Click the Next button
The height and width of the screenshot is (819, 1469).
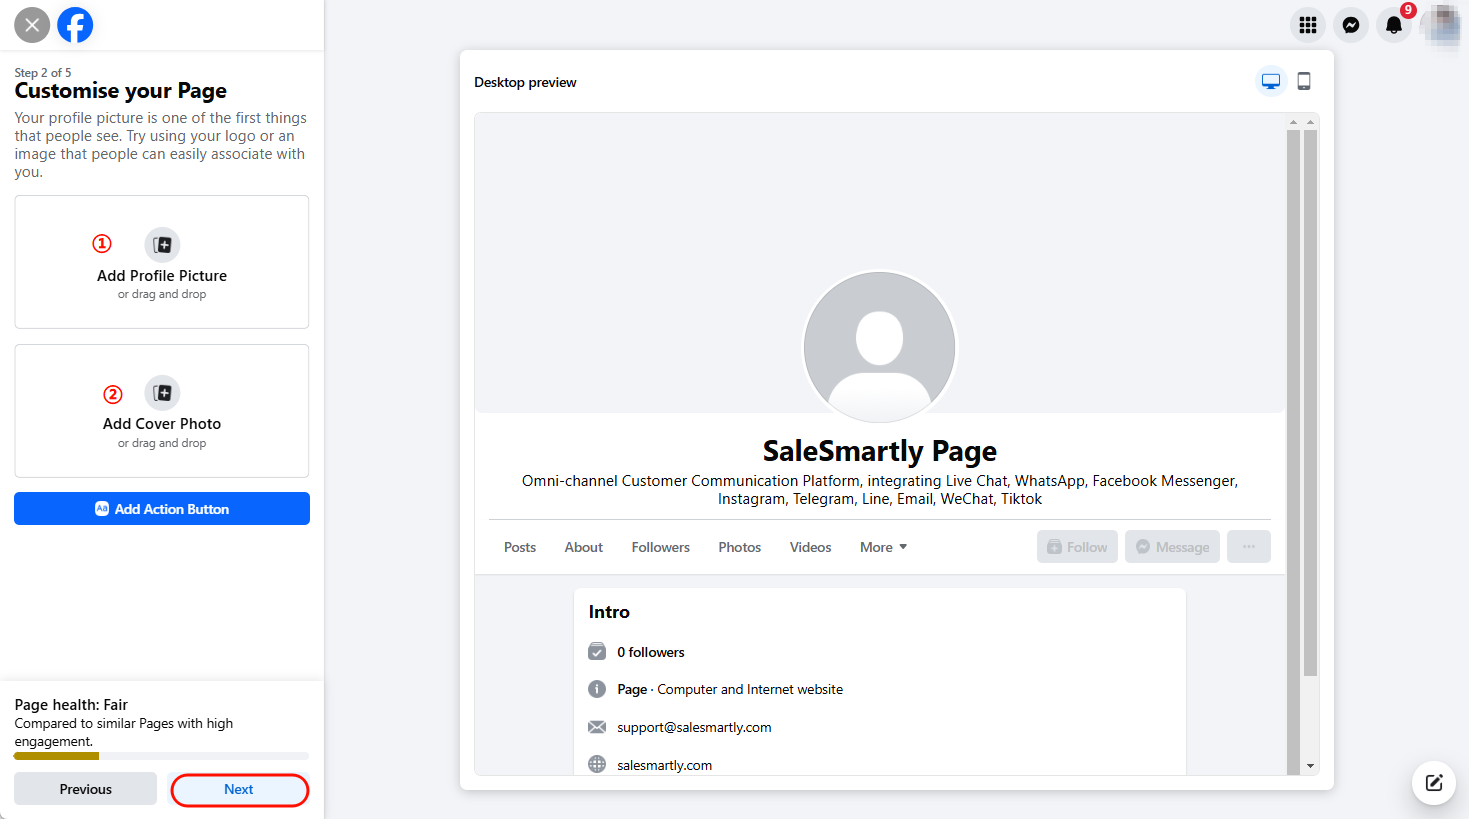[x=239, y=789]
